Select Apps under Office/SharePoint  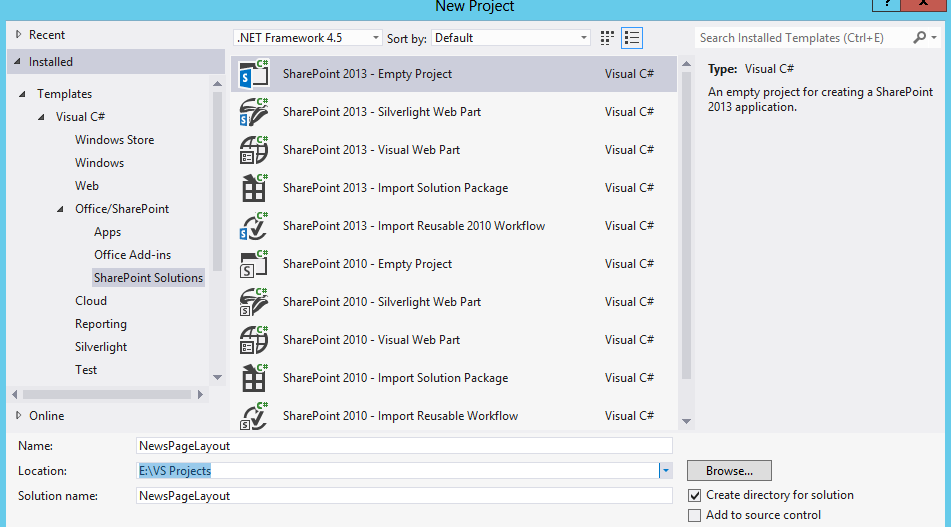pos(107,232)
